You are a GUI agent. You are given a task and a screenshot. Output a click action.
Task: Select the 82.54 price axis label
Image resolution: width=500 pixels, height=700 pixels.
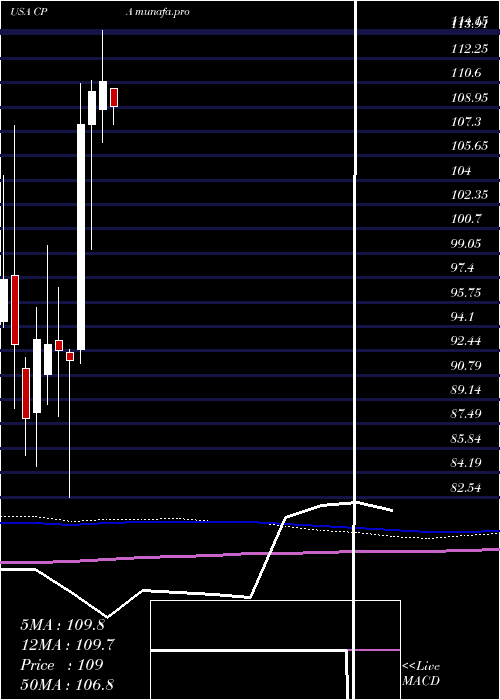point(466,488)
